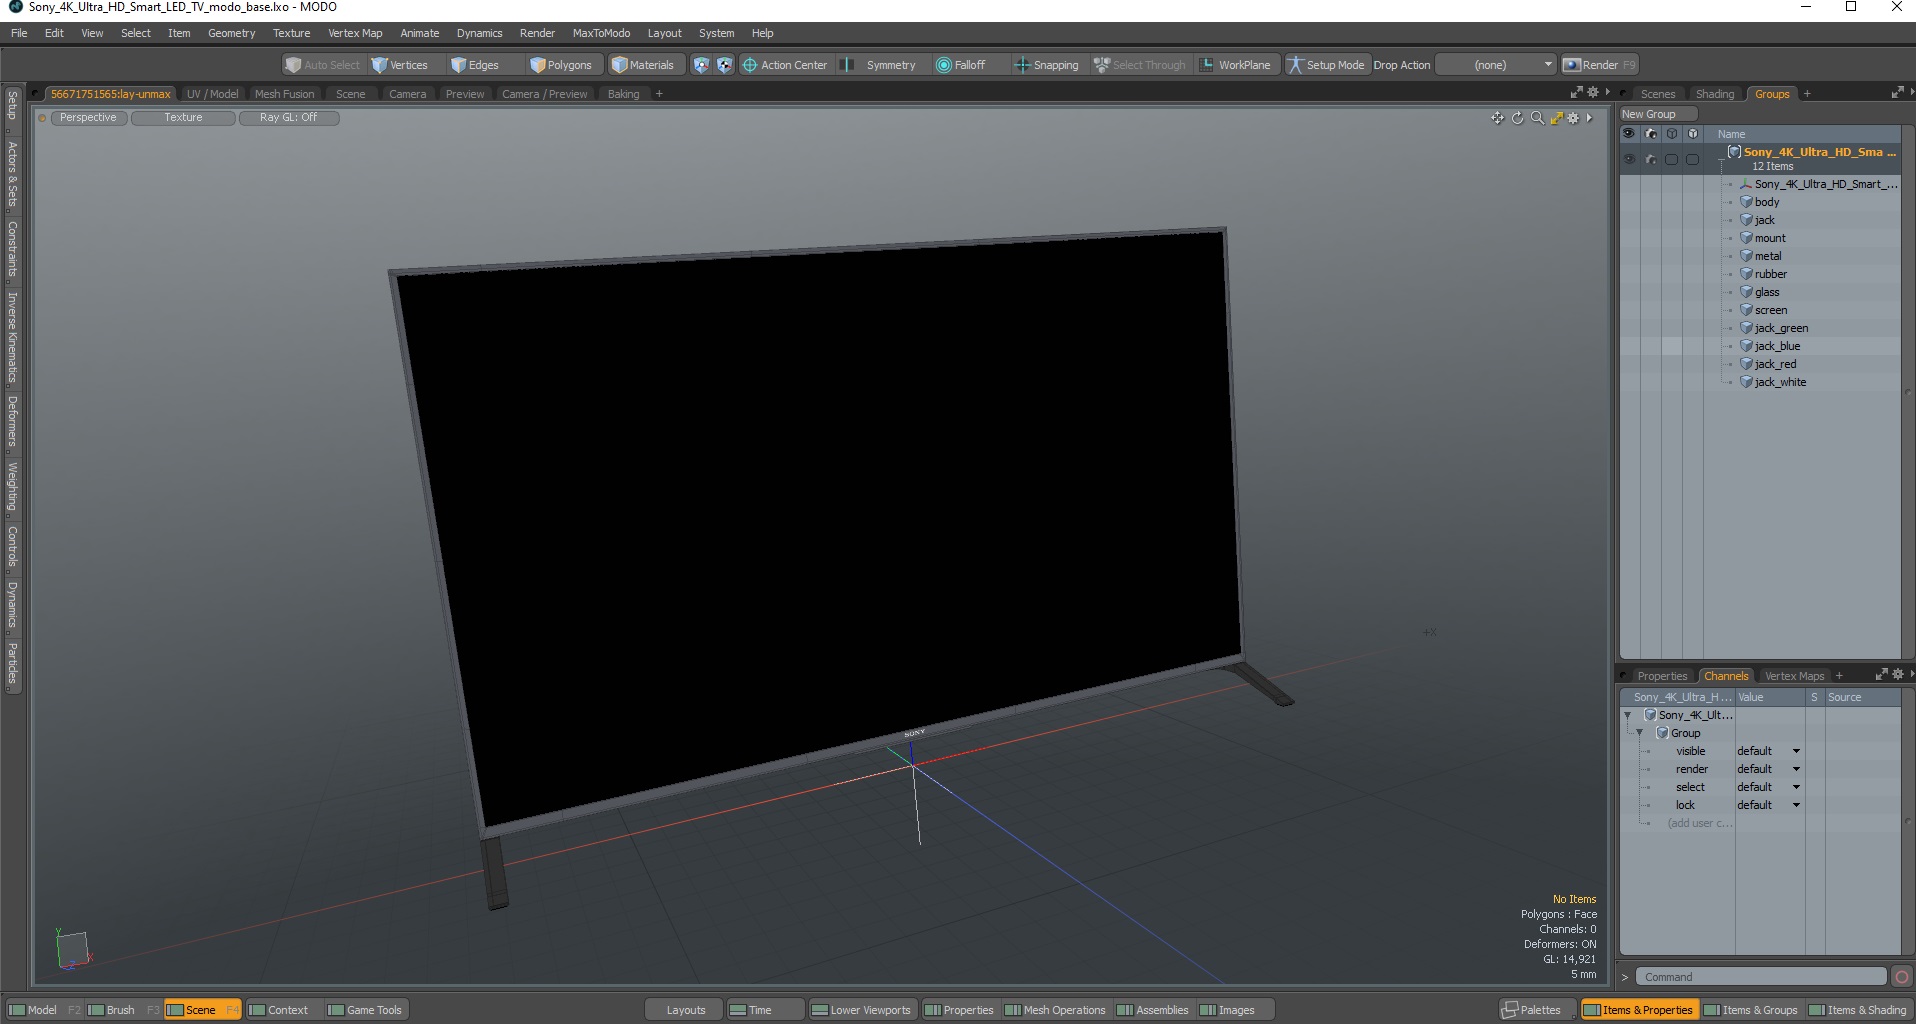Open the Inverse Kinematics side tab

click(x=12, y=338)
